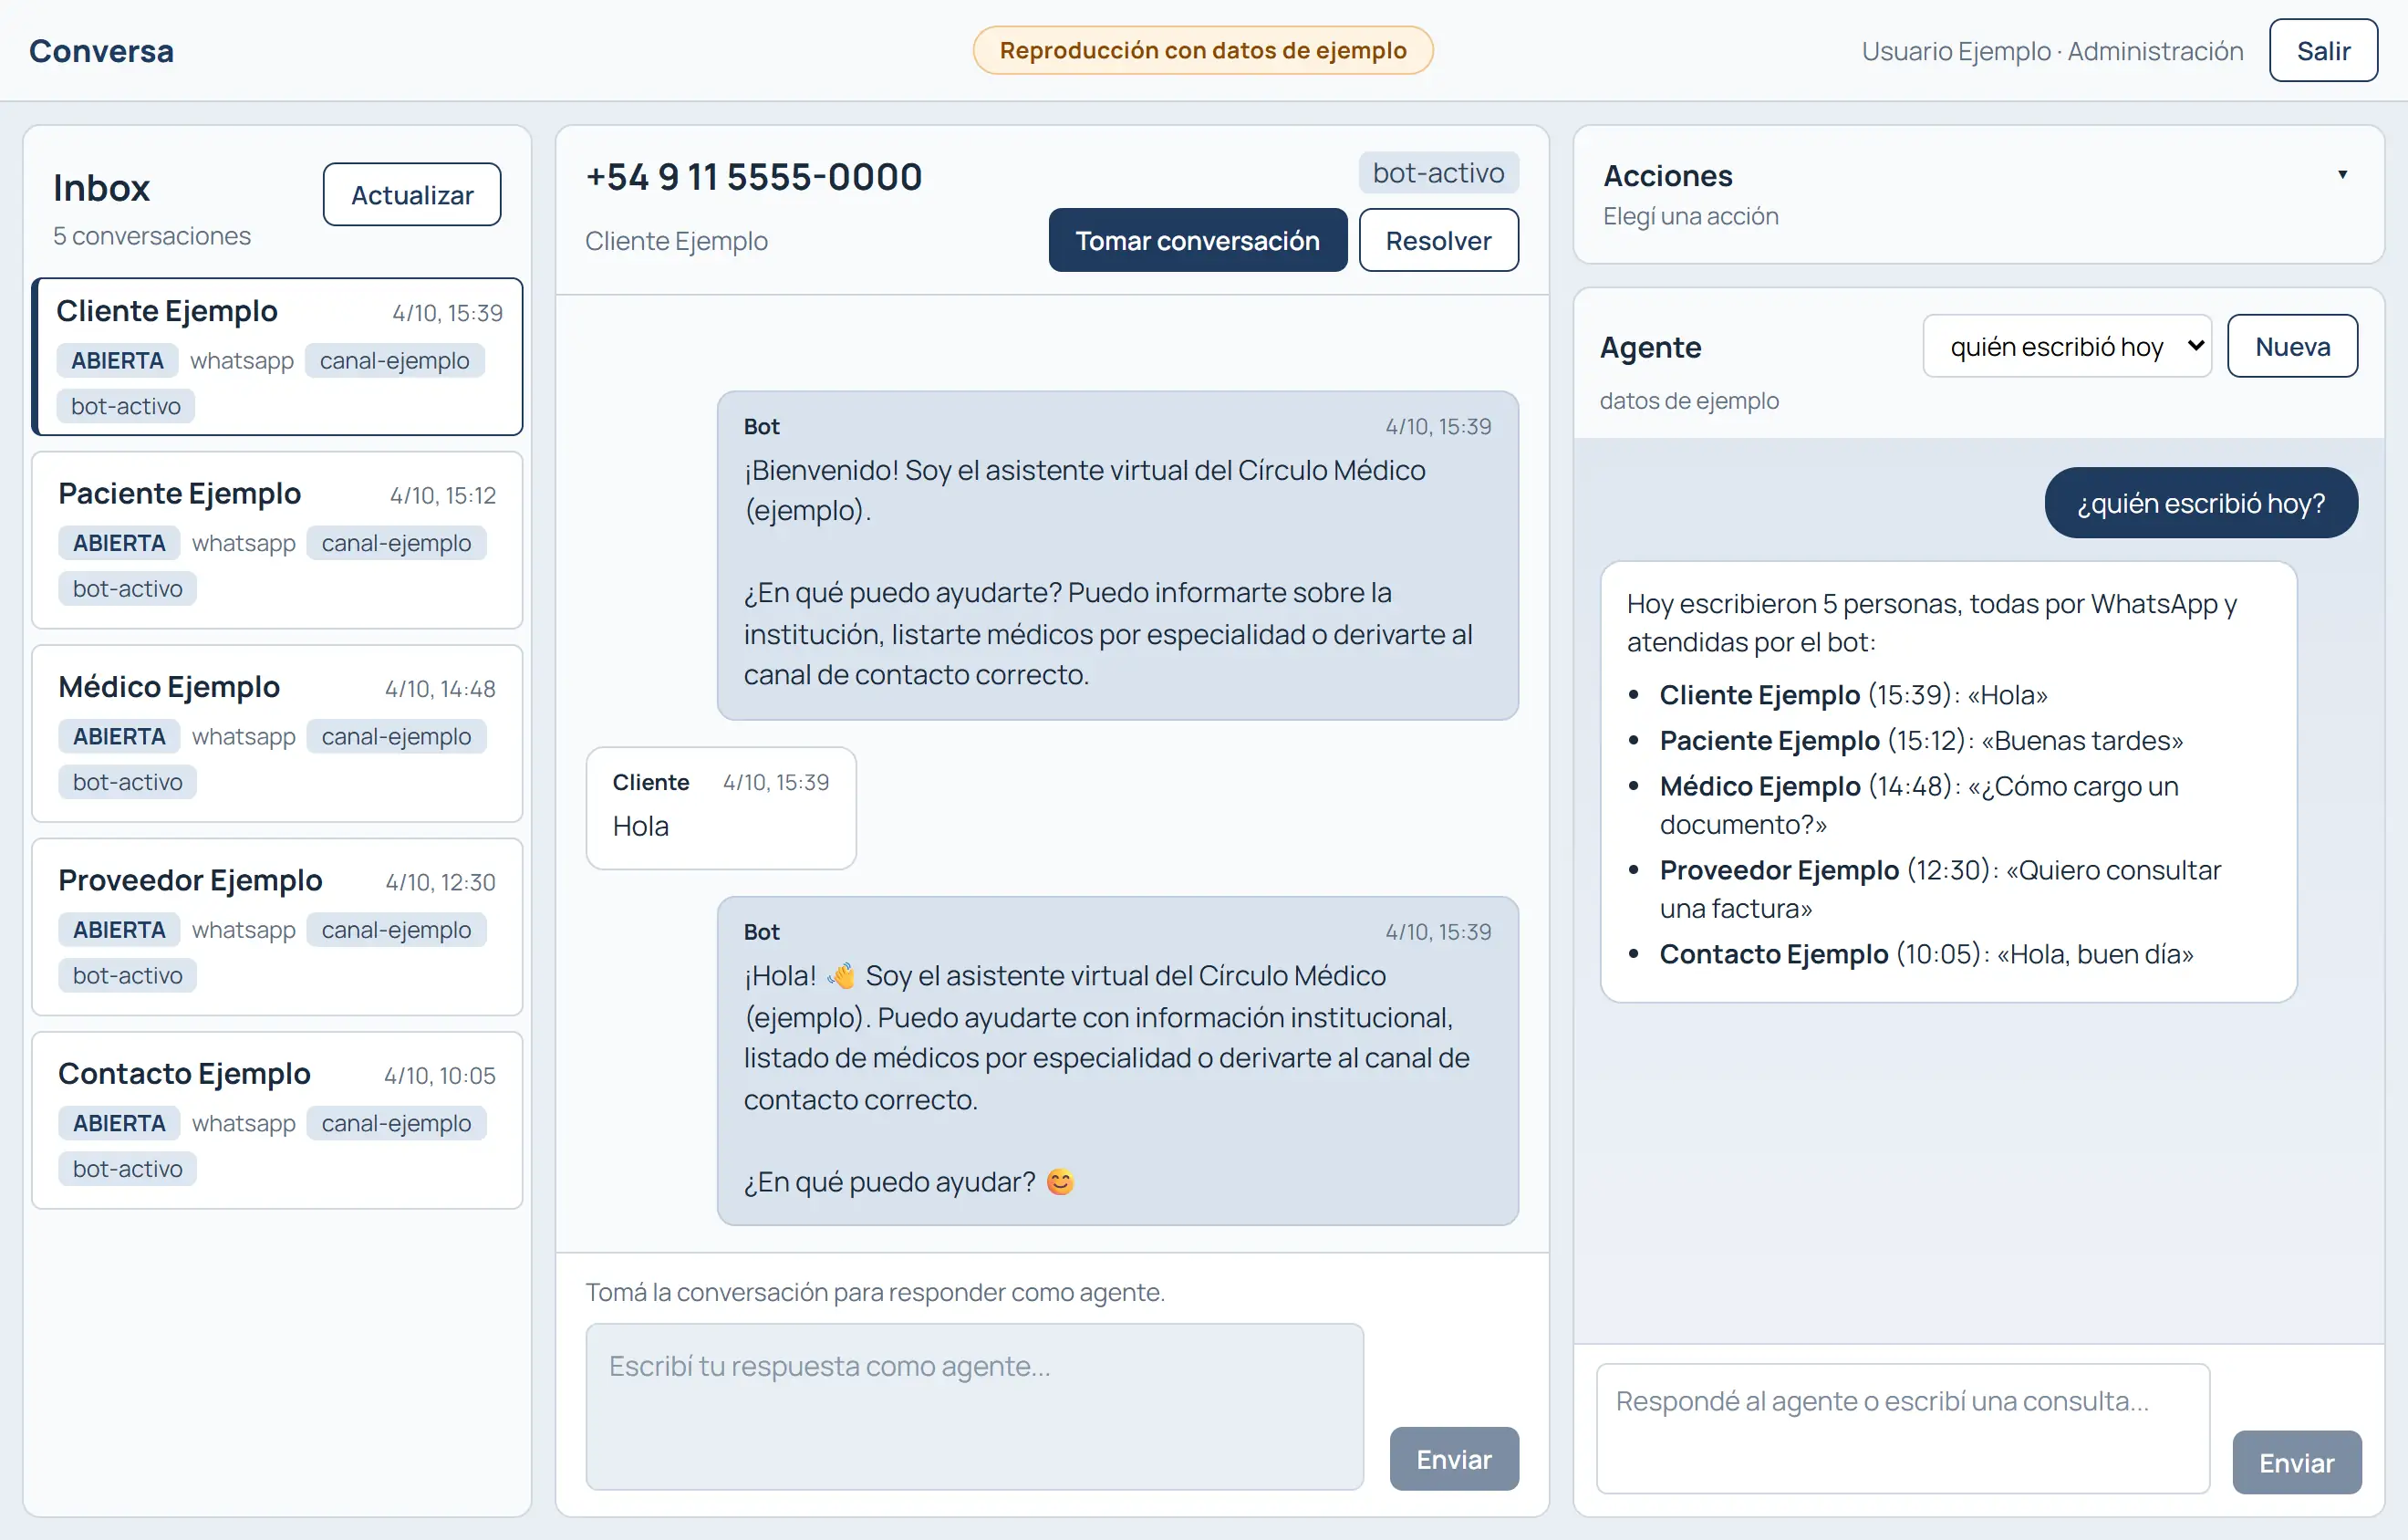Click the phone number +54 9 11 5555-0000
The width and height of the screenshot is (2408, 1540).
tap(753, 177)
